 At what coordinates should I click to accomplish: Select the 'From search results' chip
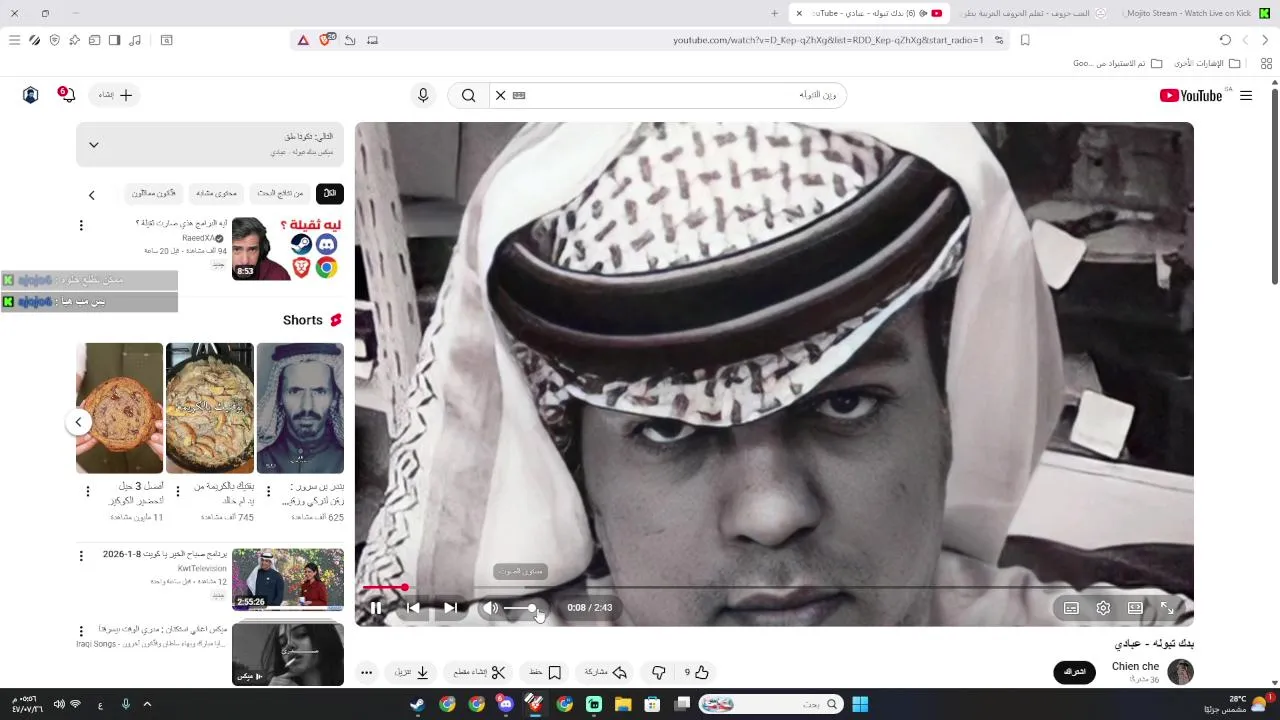[x=280, y=193]
